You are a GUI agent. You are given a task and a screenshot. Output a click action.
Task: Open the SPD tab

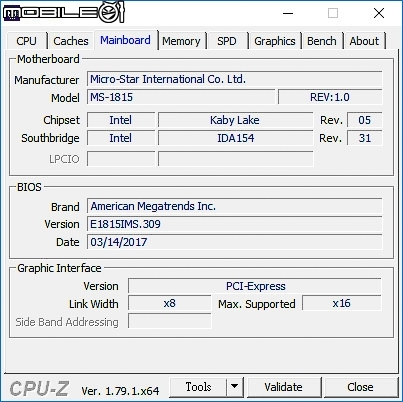pyautogui.click(x=227, y=41)
